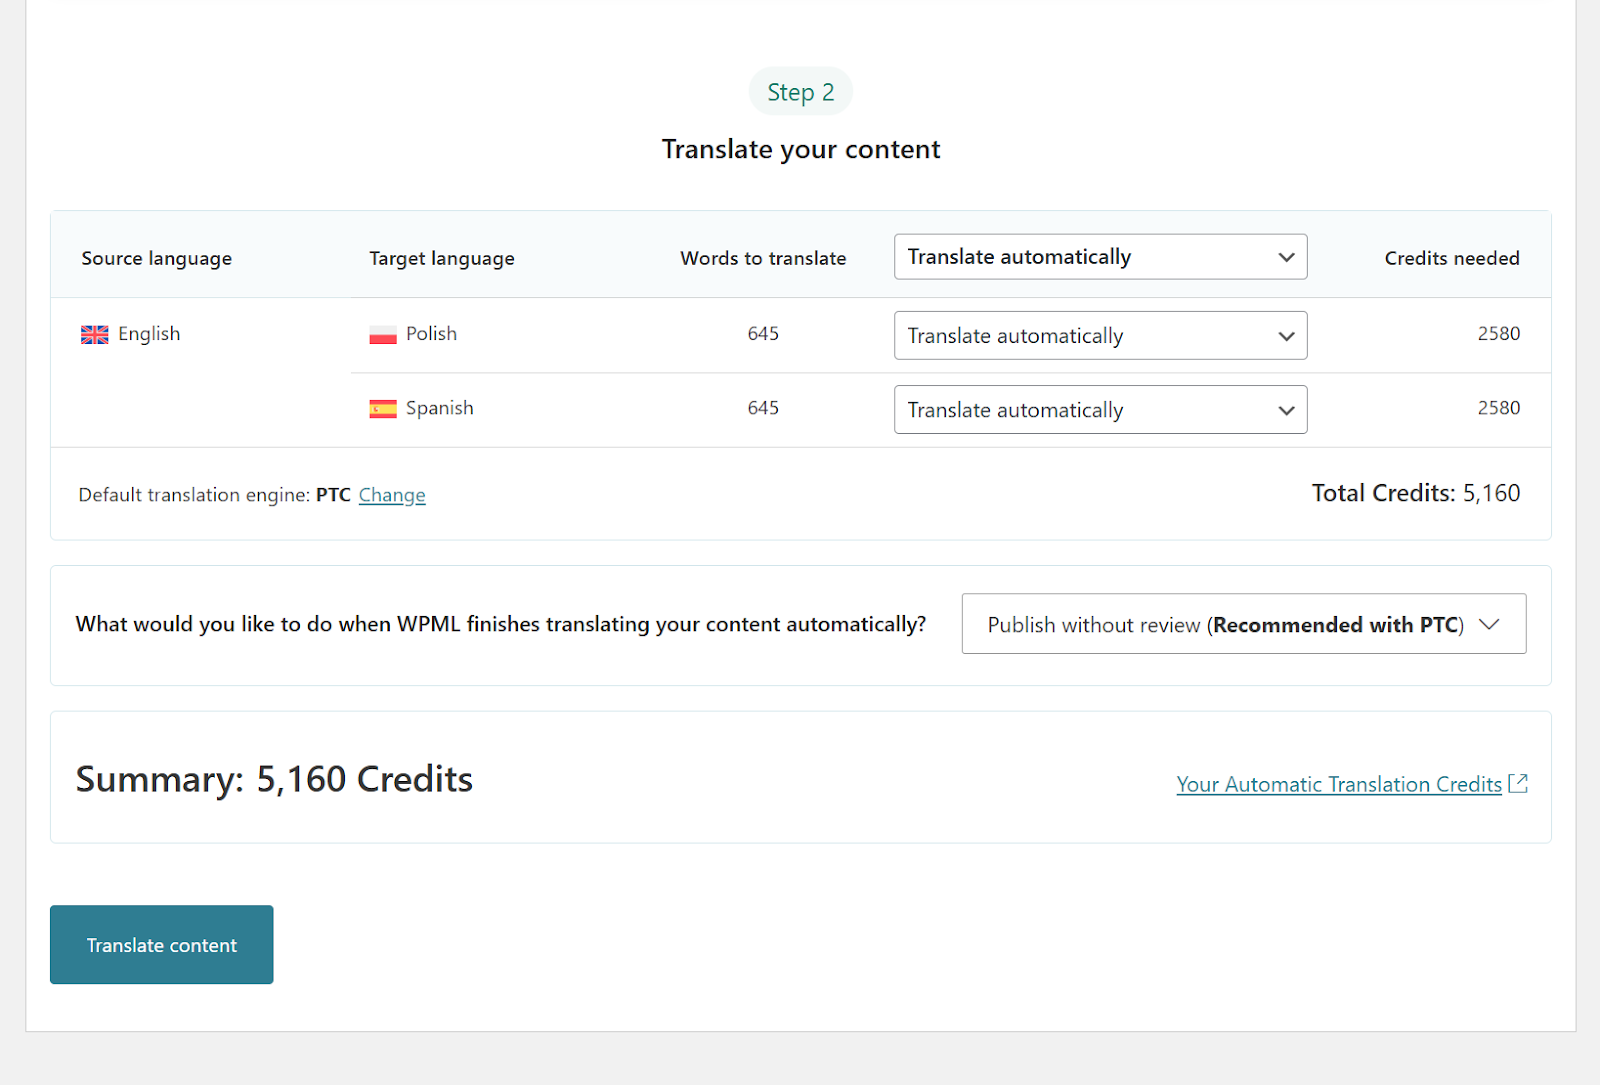Click the UK flag icon beside English
1600x1085 pixels.
tap(94, 335)
